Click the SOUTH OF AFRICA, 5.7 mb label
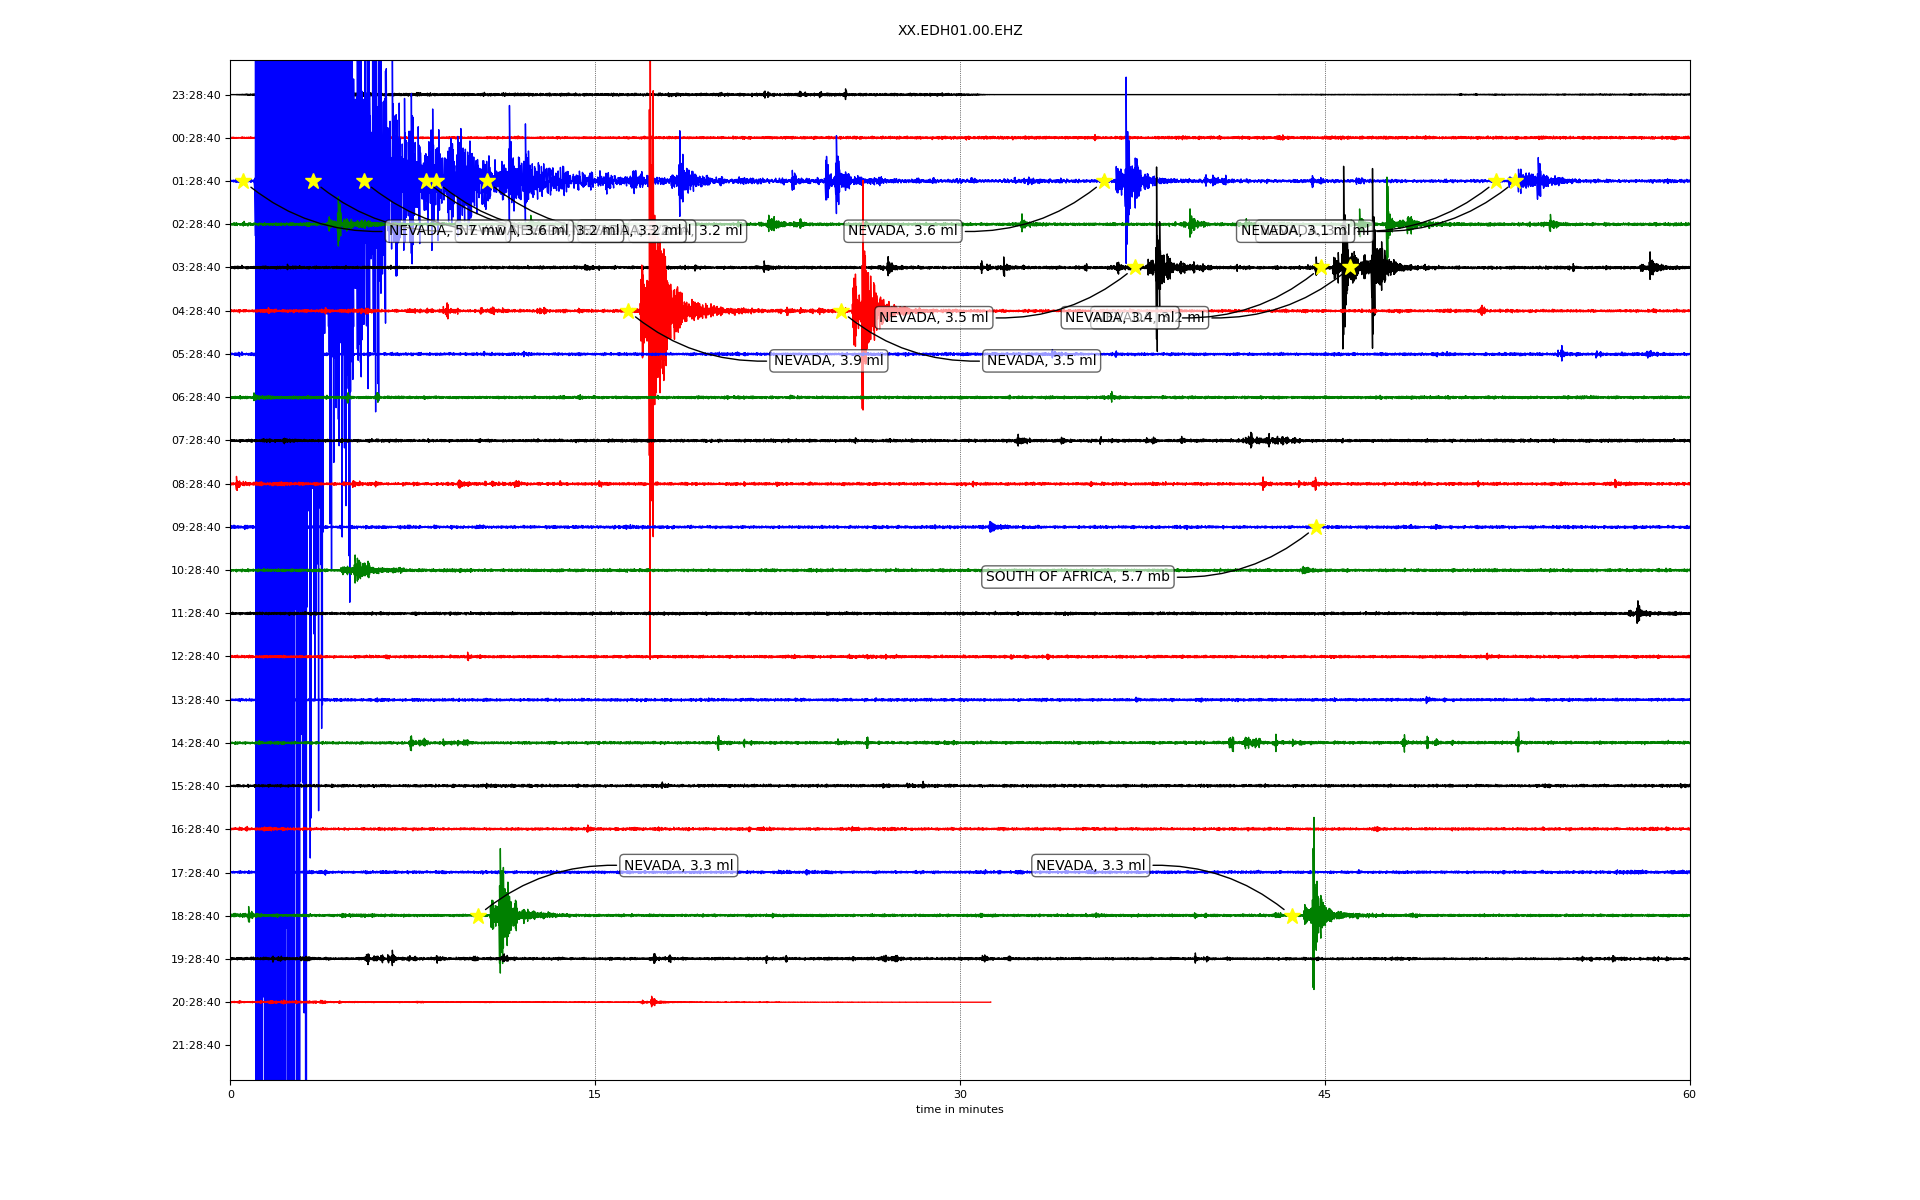This screenshot has width=1920, height=1200. coord(1077,577)
